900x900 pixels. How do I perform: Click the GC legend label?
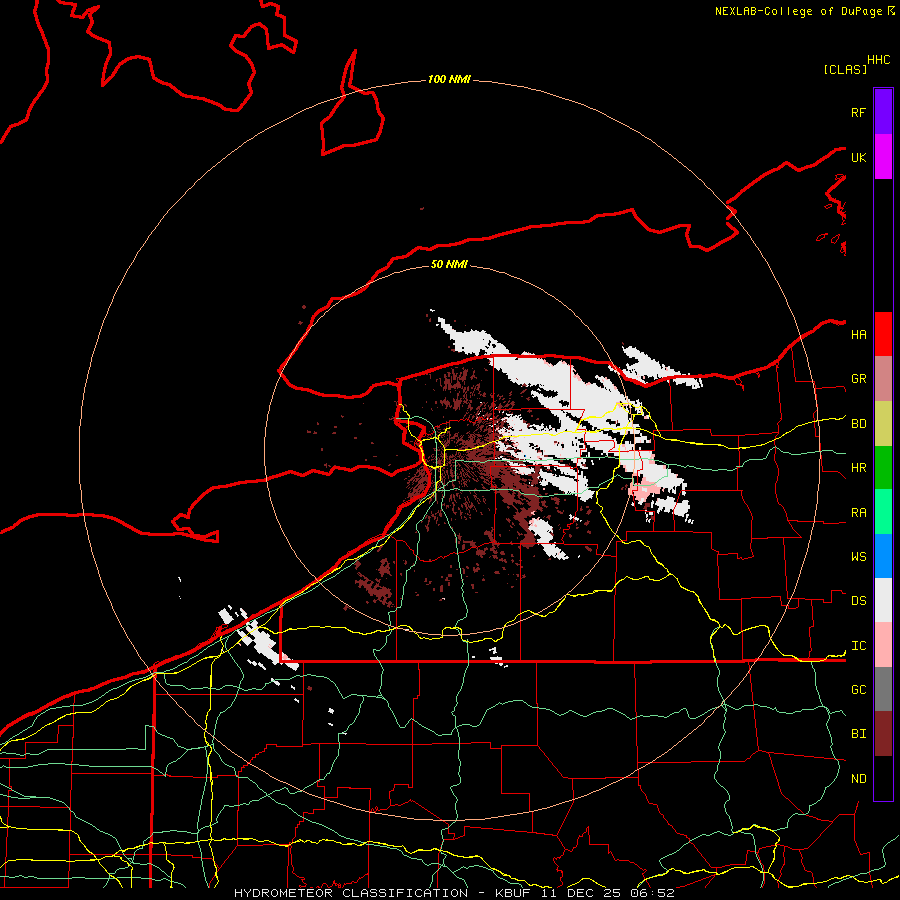click(858, 689)
